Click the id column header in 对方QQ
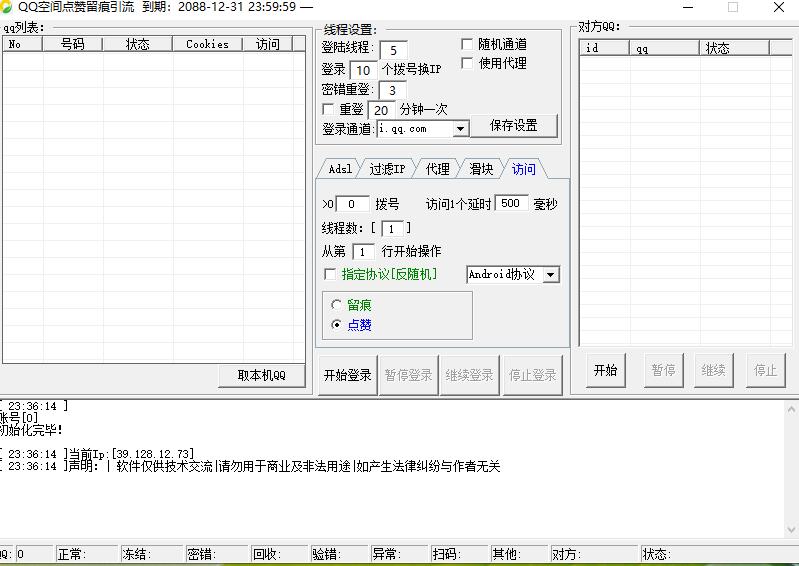 point(604,48)
